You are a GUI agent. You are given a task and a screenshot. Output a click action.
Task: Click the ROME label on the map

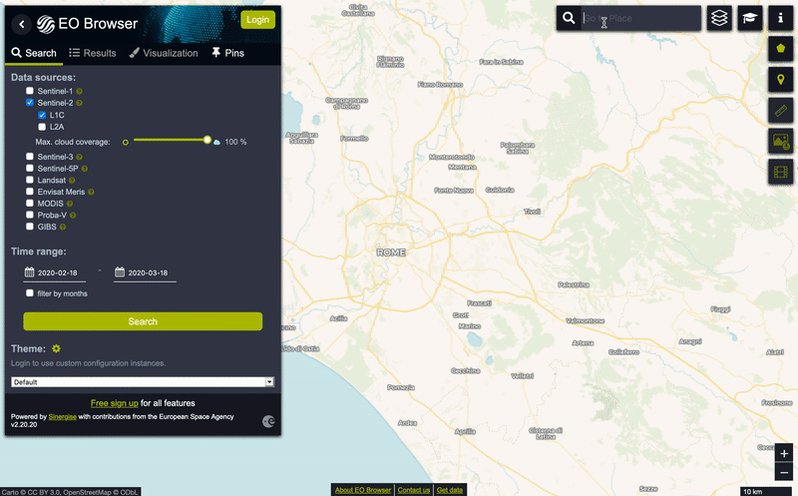(391, 252)
